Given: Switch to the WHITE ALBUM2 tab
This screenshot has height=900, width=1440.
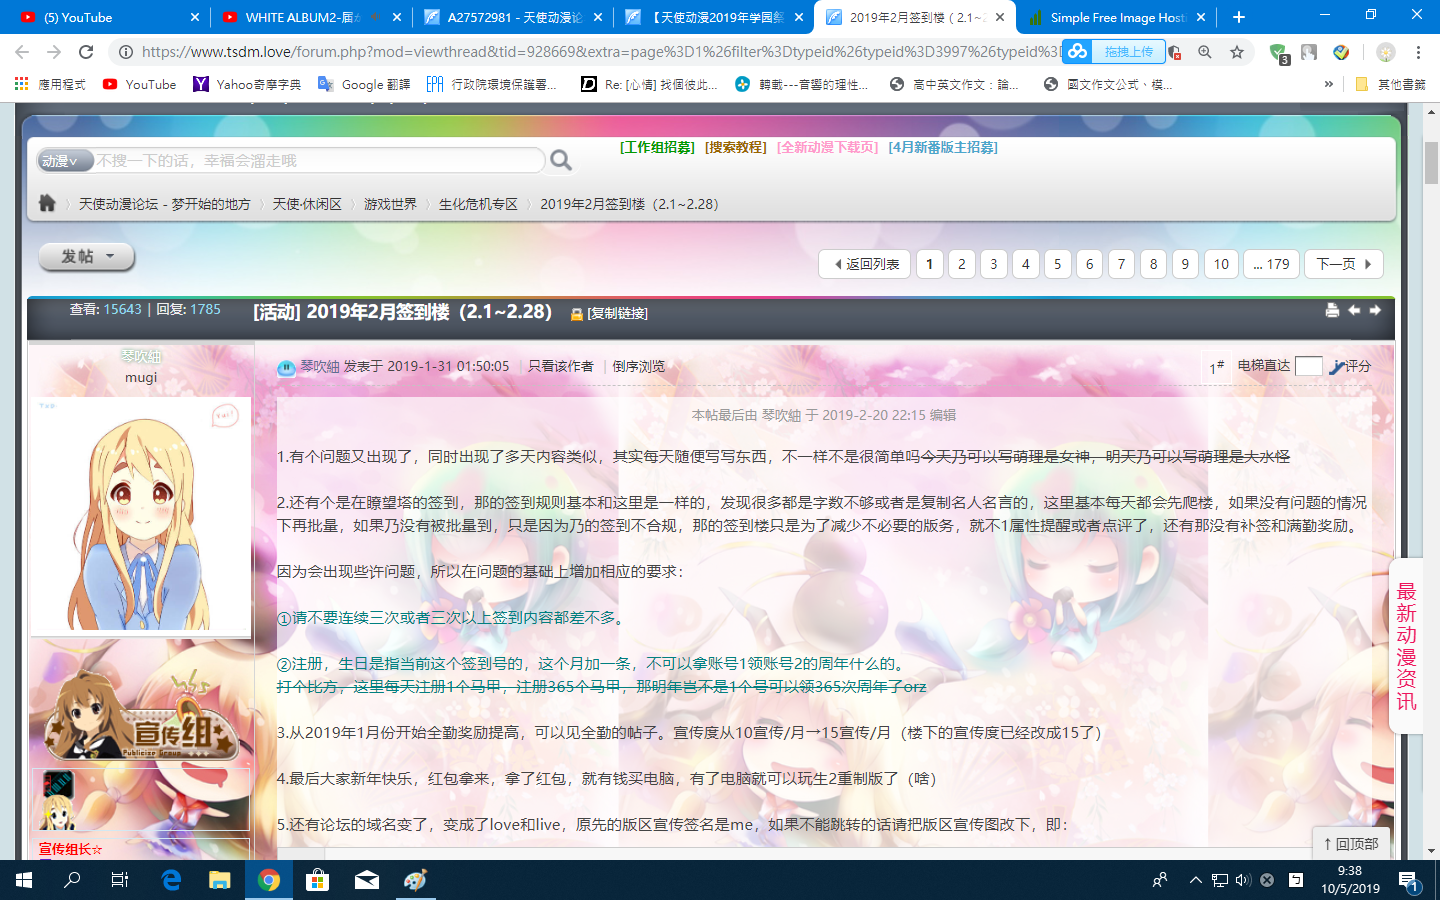Looking at the screenshot, I should click(311, 17).
